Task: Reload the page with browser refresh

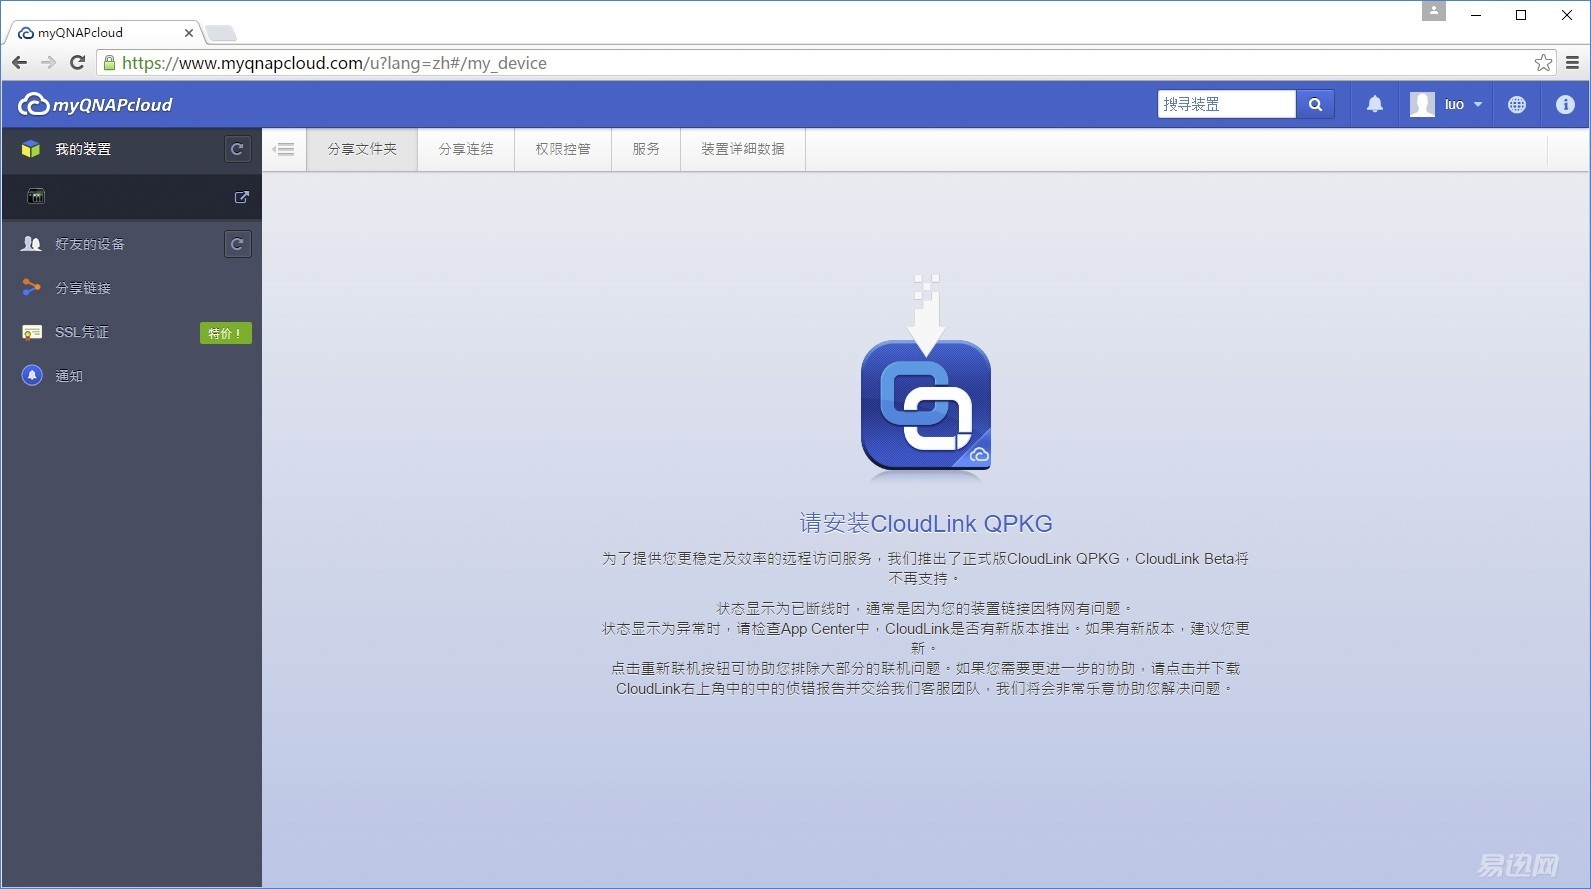Action: pos(77,63)
